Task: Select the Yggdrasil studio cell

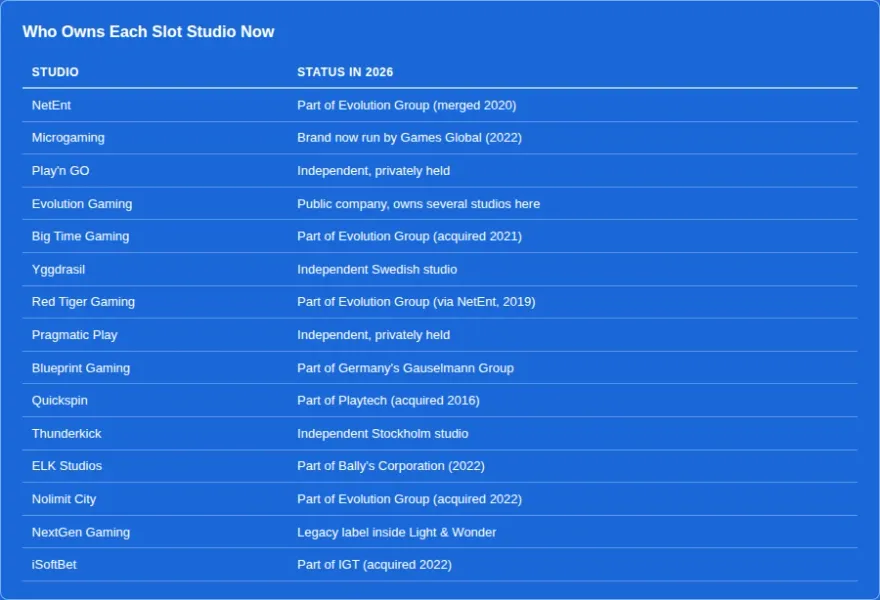Action: tap(58, 269)
